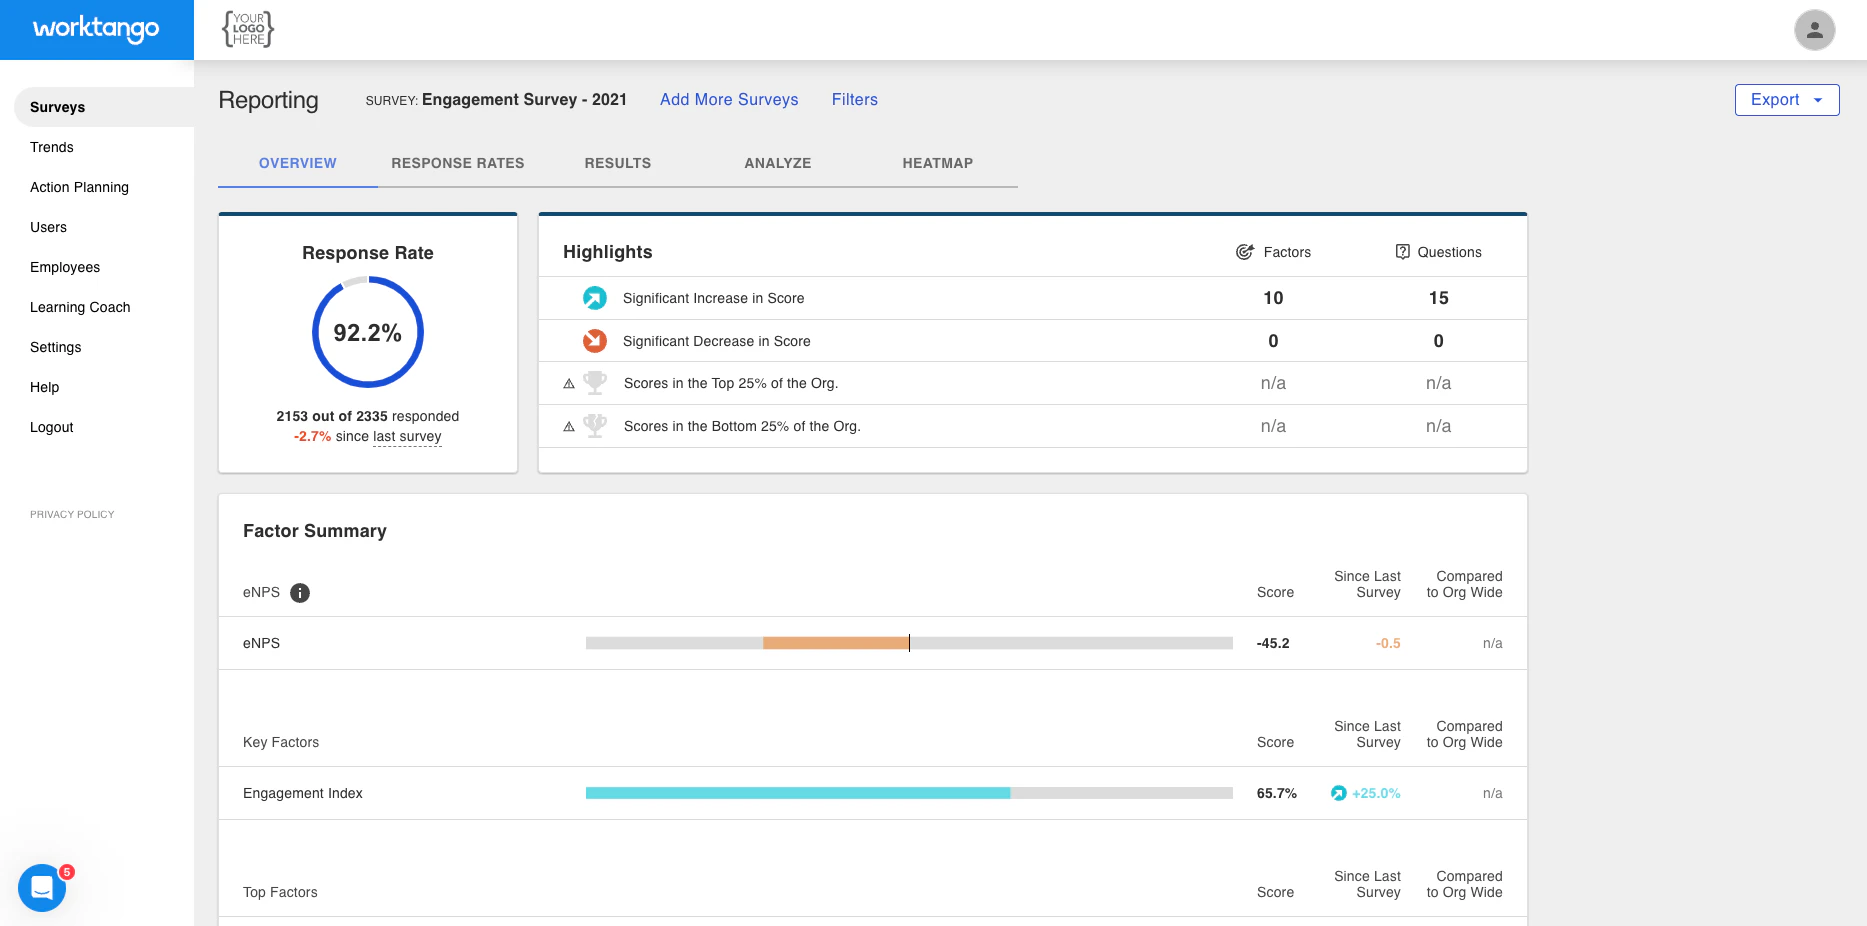Expand the Export dropdown

click(1786, 100)
